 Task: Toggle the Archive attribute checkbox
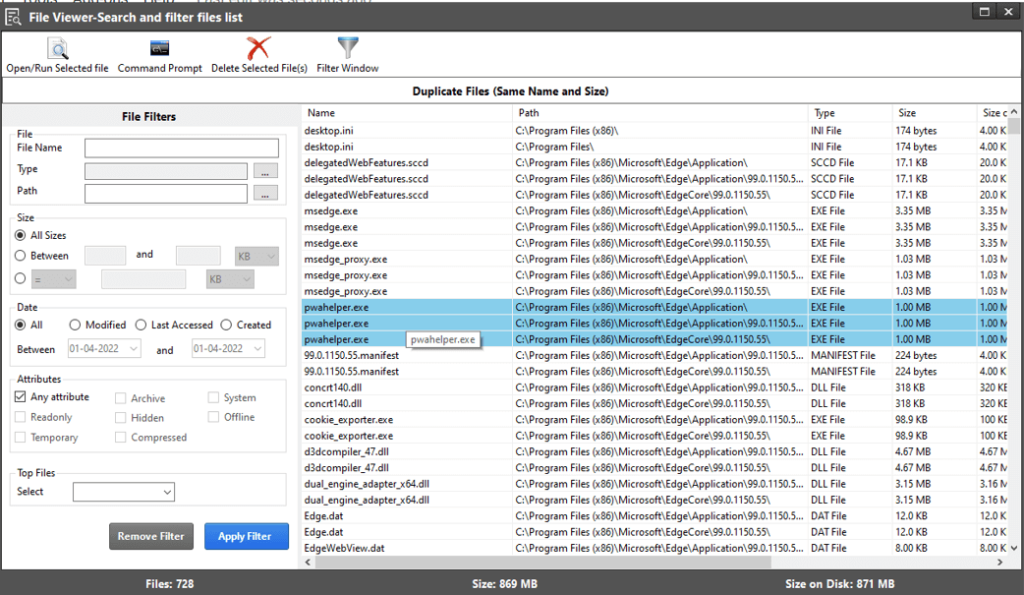pyautogui.click(x=120, y=398)
